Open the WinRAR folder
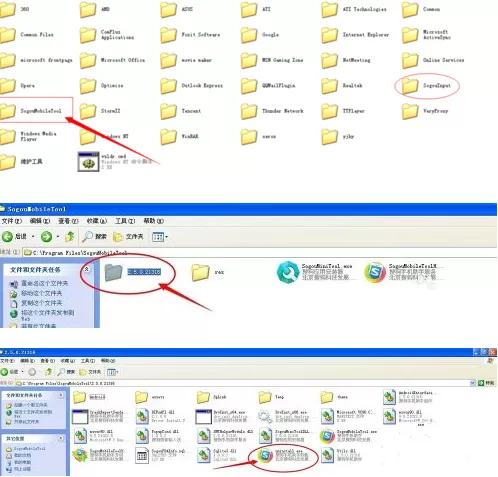This screenshot has height=477, width=498. pos(179,136)
